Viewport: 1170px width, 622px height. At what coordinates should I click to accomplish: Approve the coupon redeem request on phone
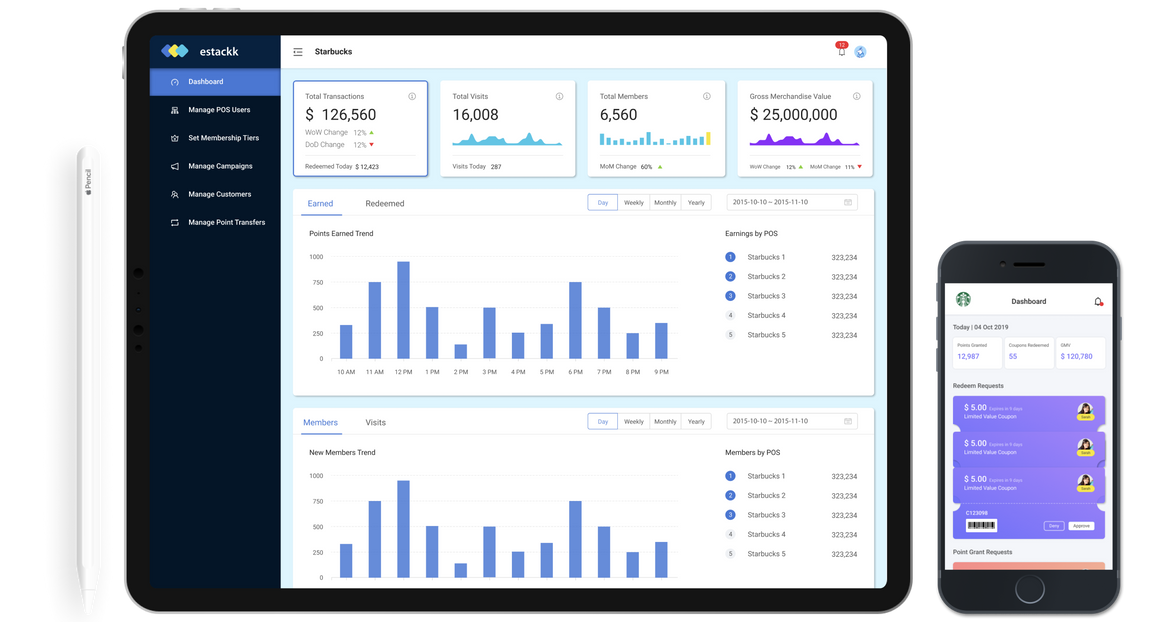[x=1081, y=526]
